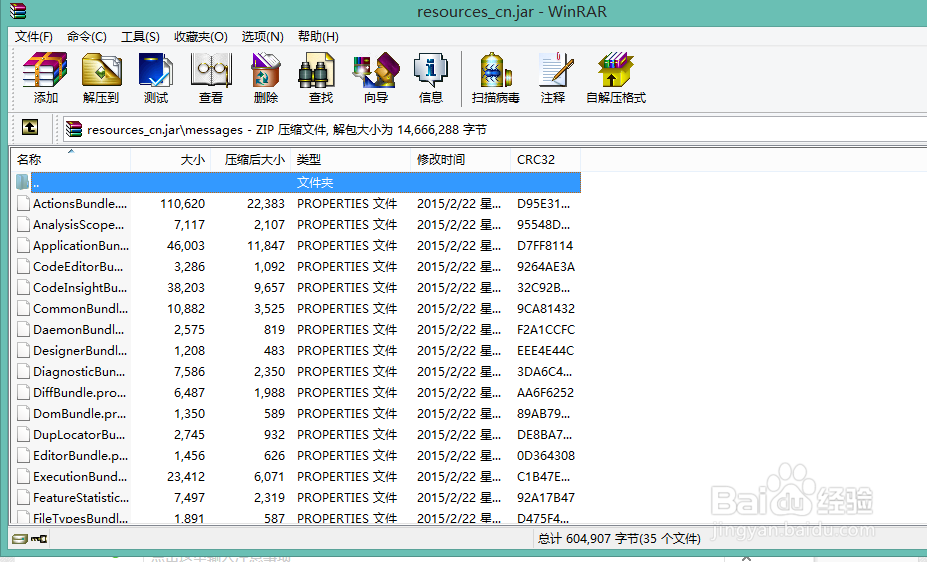Click the archive path address field
The width and height of the screenshot is (927, 562).
click(x=494, y=129)
